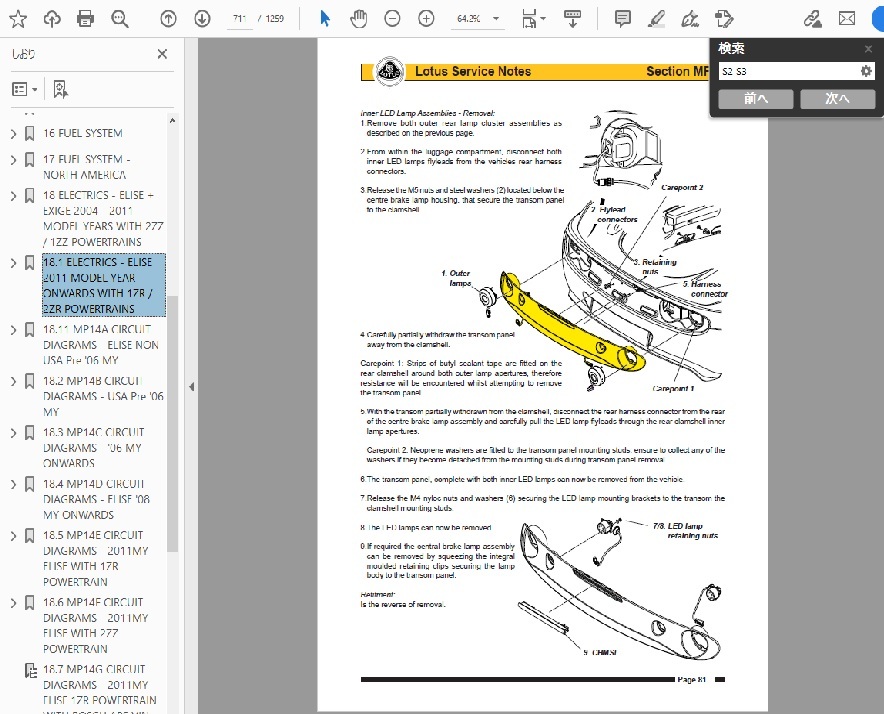
Task: Zoom out with the minus circle
Action: tap(392, 19)
